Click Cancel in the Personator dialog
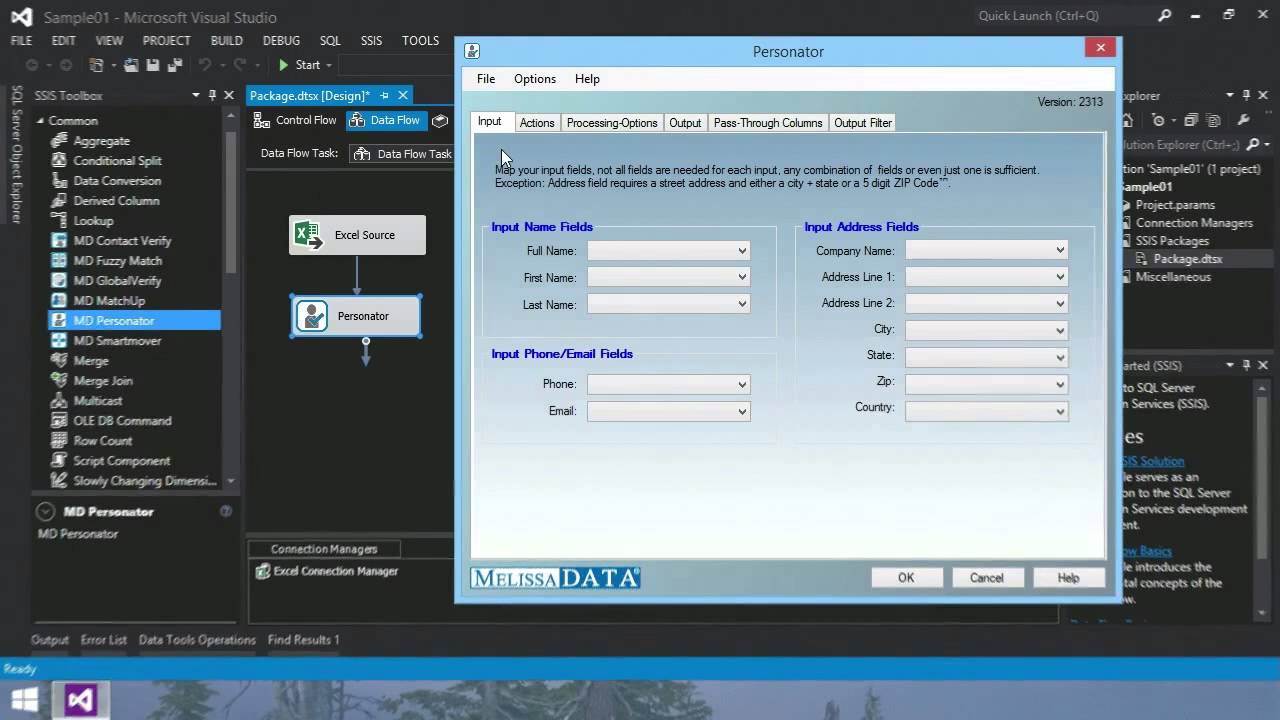The image size is (1280, 720). point(986,577)
